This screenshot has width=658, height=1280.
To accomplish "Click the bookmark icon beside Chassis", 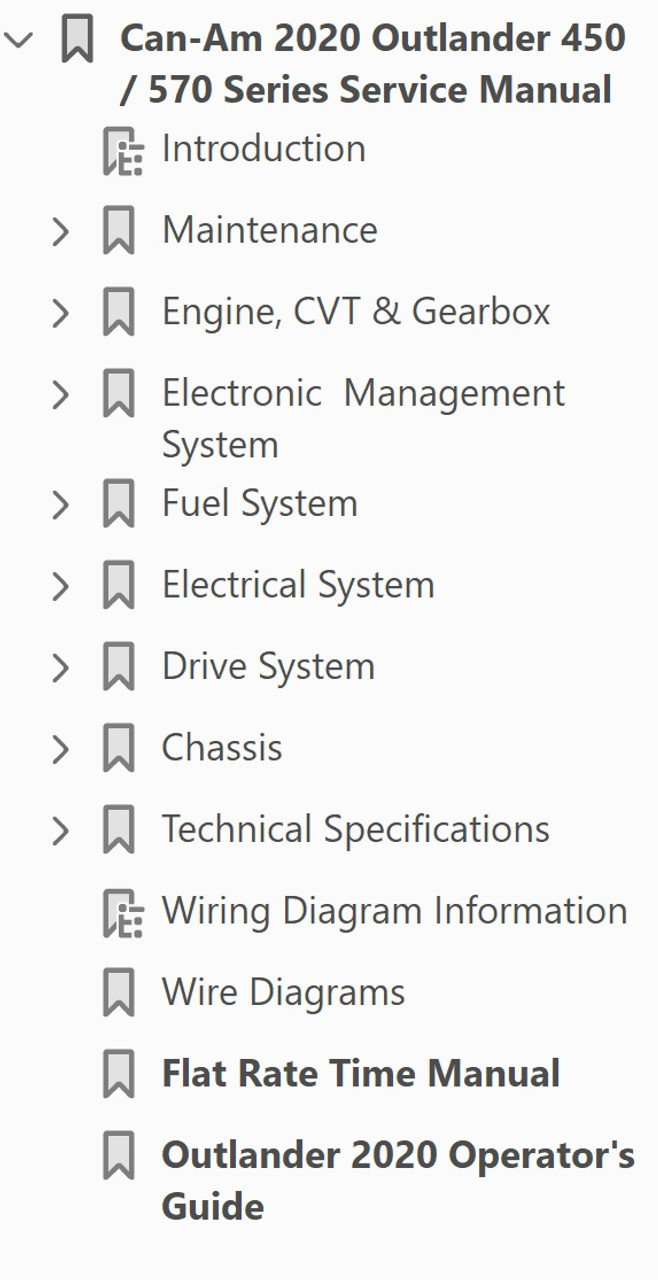I will 119,748.
